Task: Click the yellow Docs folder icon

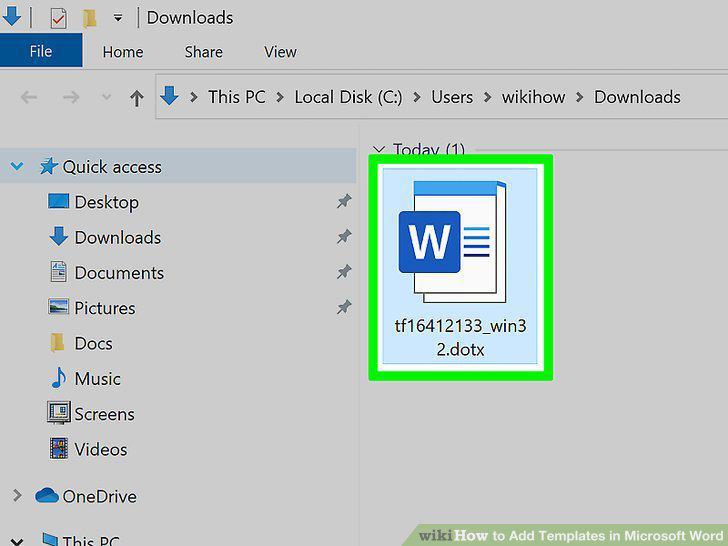Action: pos(58,343)
